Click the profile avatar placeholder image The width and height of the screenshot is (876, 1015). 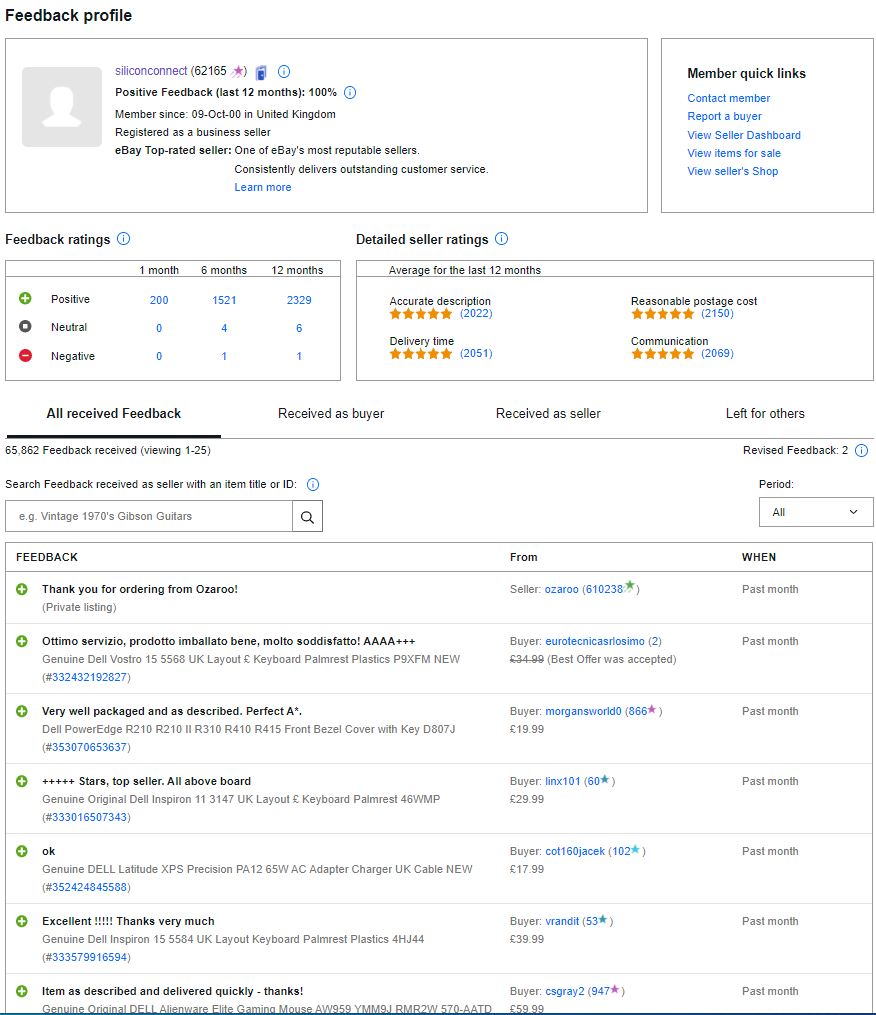[62, 107]
